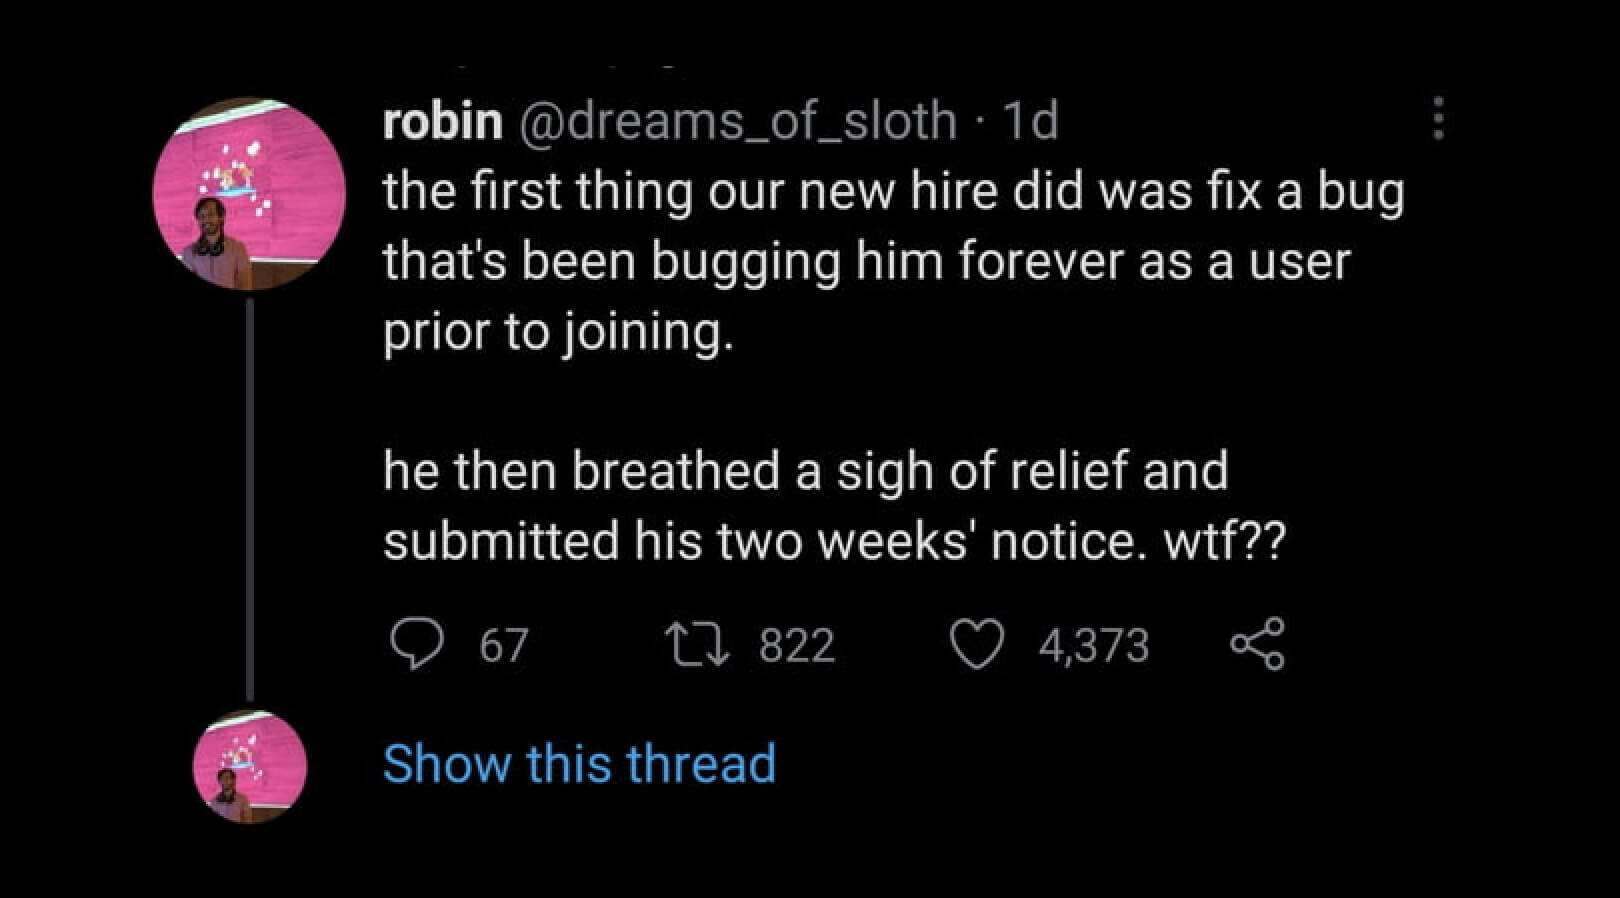The height and width of the screenshot is (898, 1620).
Task: Open the three-dot more options menu
Action: point(1438,119)
